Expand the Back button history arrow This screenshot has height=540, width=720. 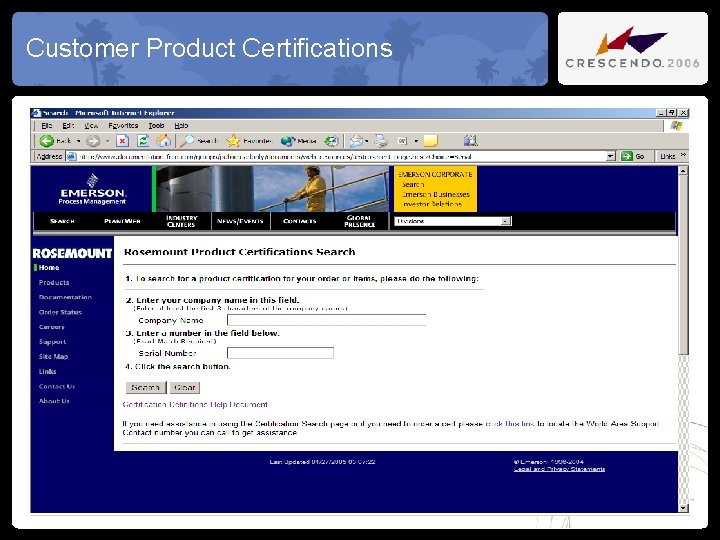79,141
